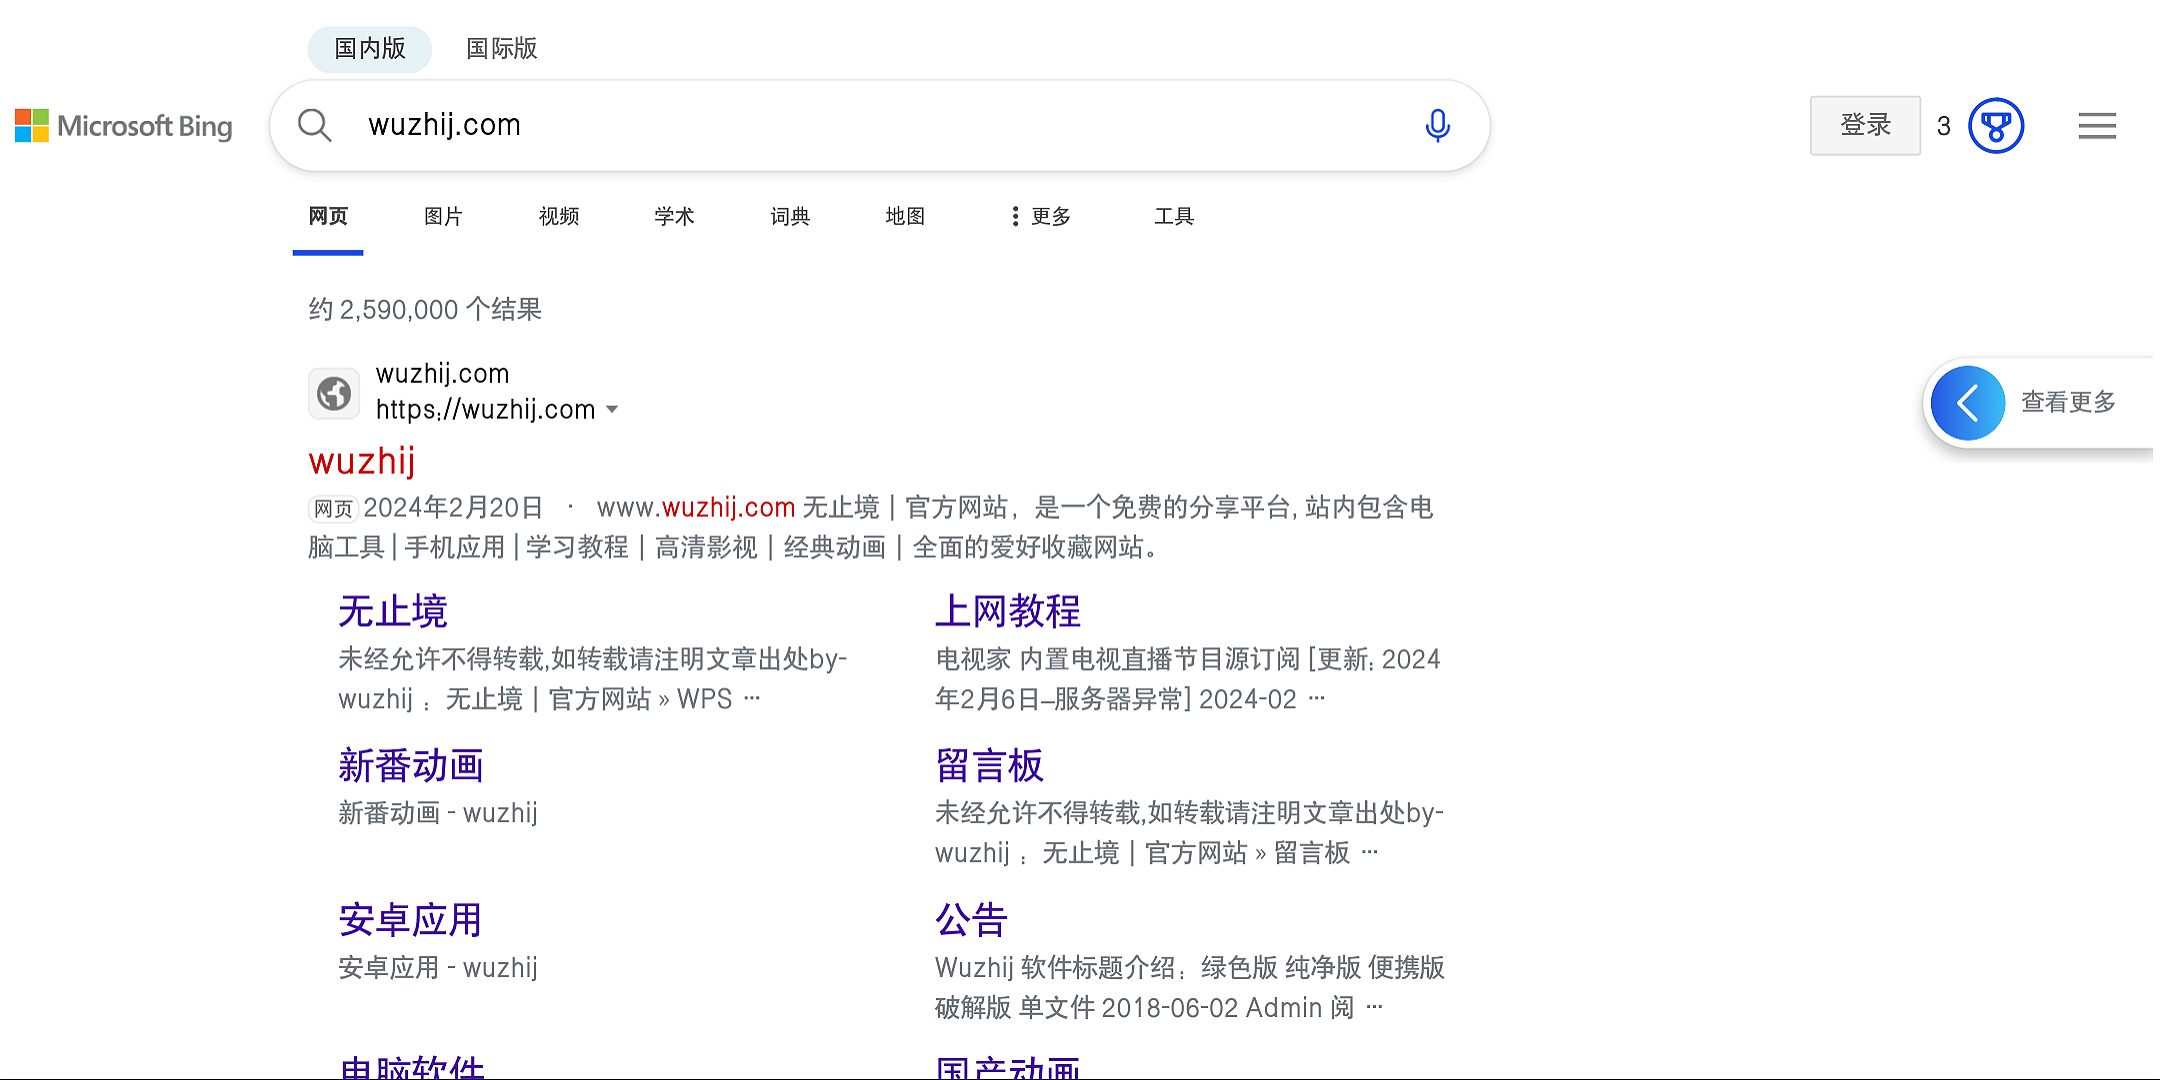Activate voice search microphone icon

tap(1437, 126)
